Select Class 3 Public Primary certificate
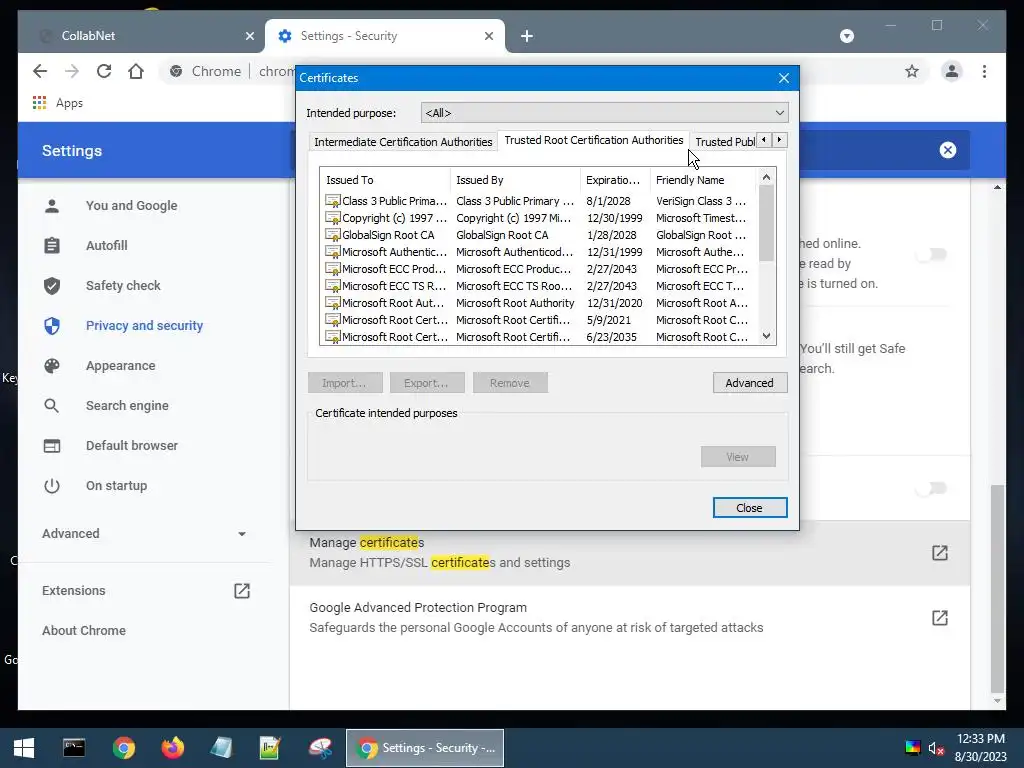Image resolution: width=1024 pixels, height=768 pixels. pyautogui.click(x=538, y=201)
